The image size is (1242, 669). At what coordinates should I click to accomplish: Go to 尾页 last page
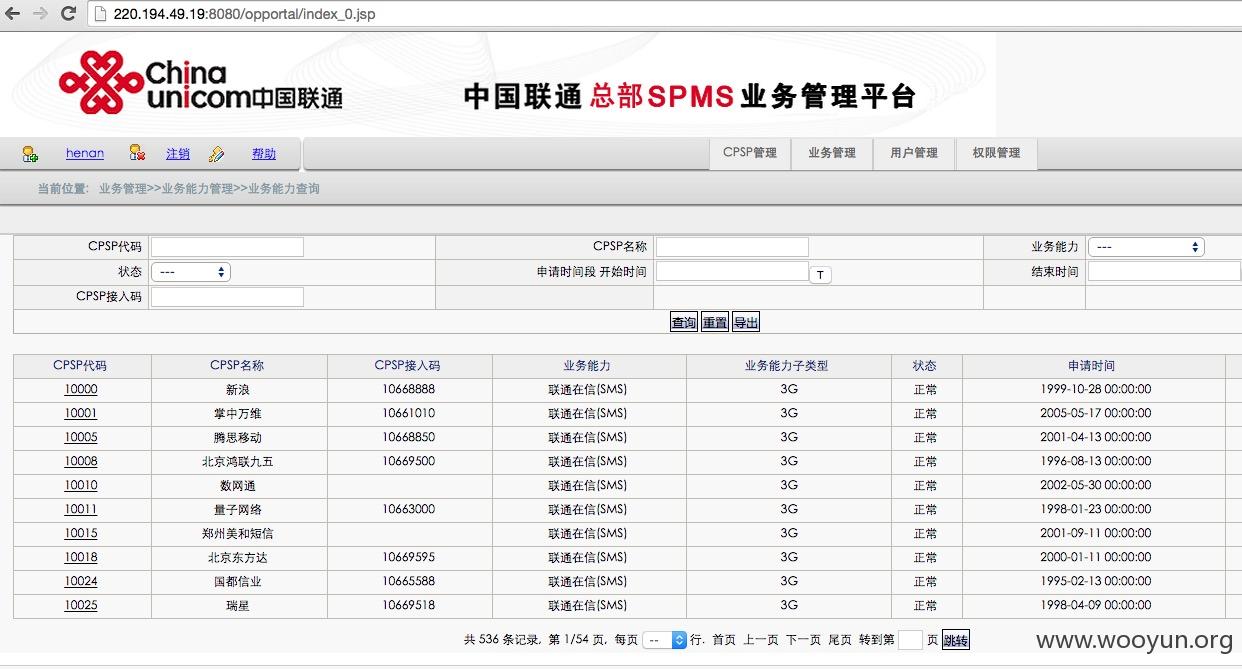point(840,640)
